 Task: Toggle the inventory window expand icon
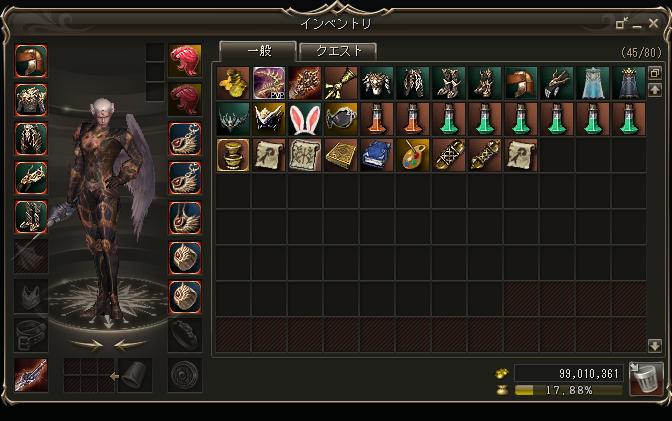[621, 23]
